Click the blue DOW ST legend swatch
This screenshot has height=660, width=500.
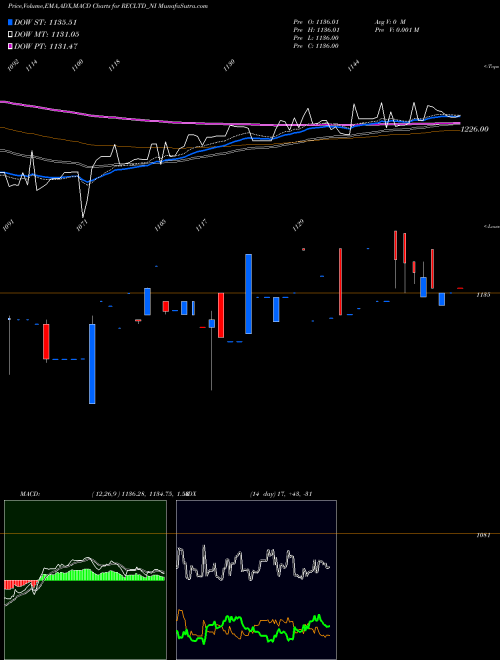pos(10,22)
